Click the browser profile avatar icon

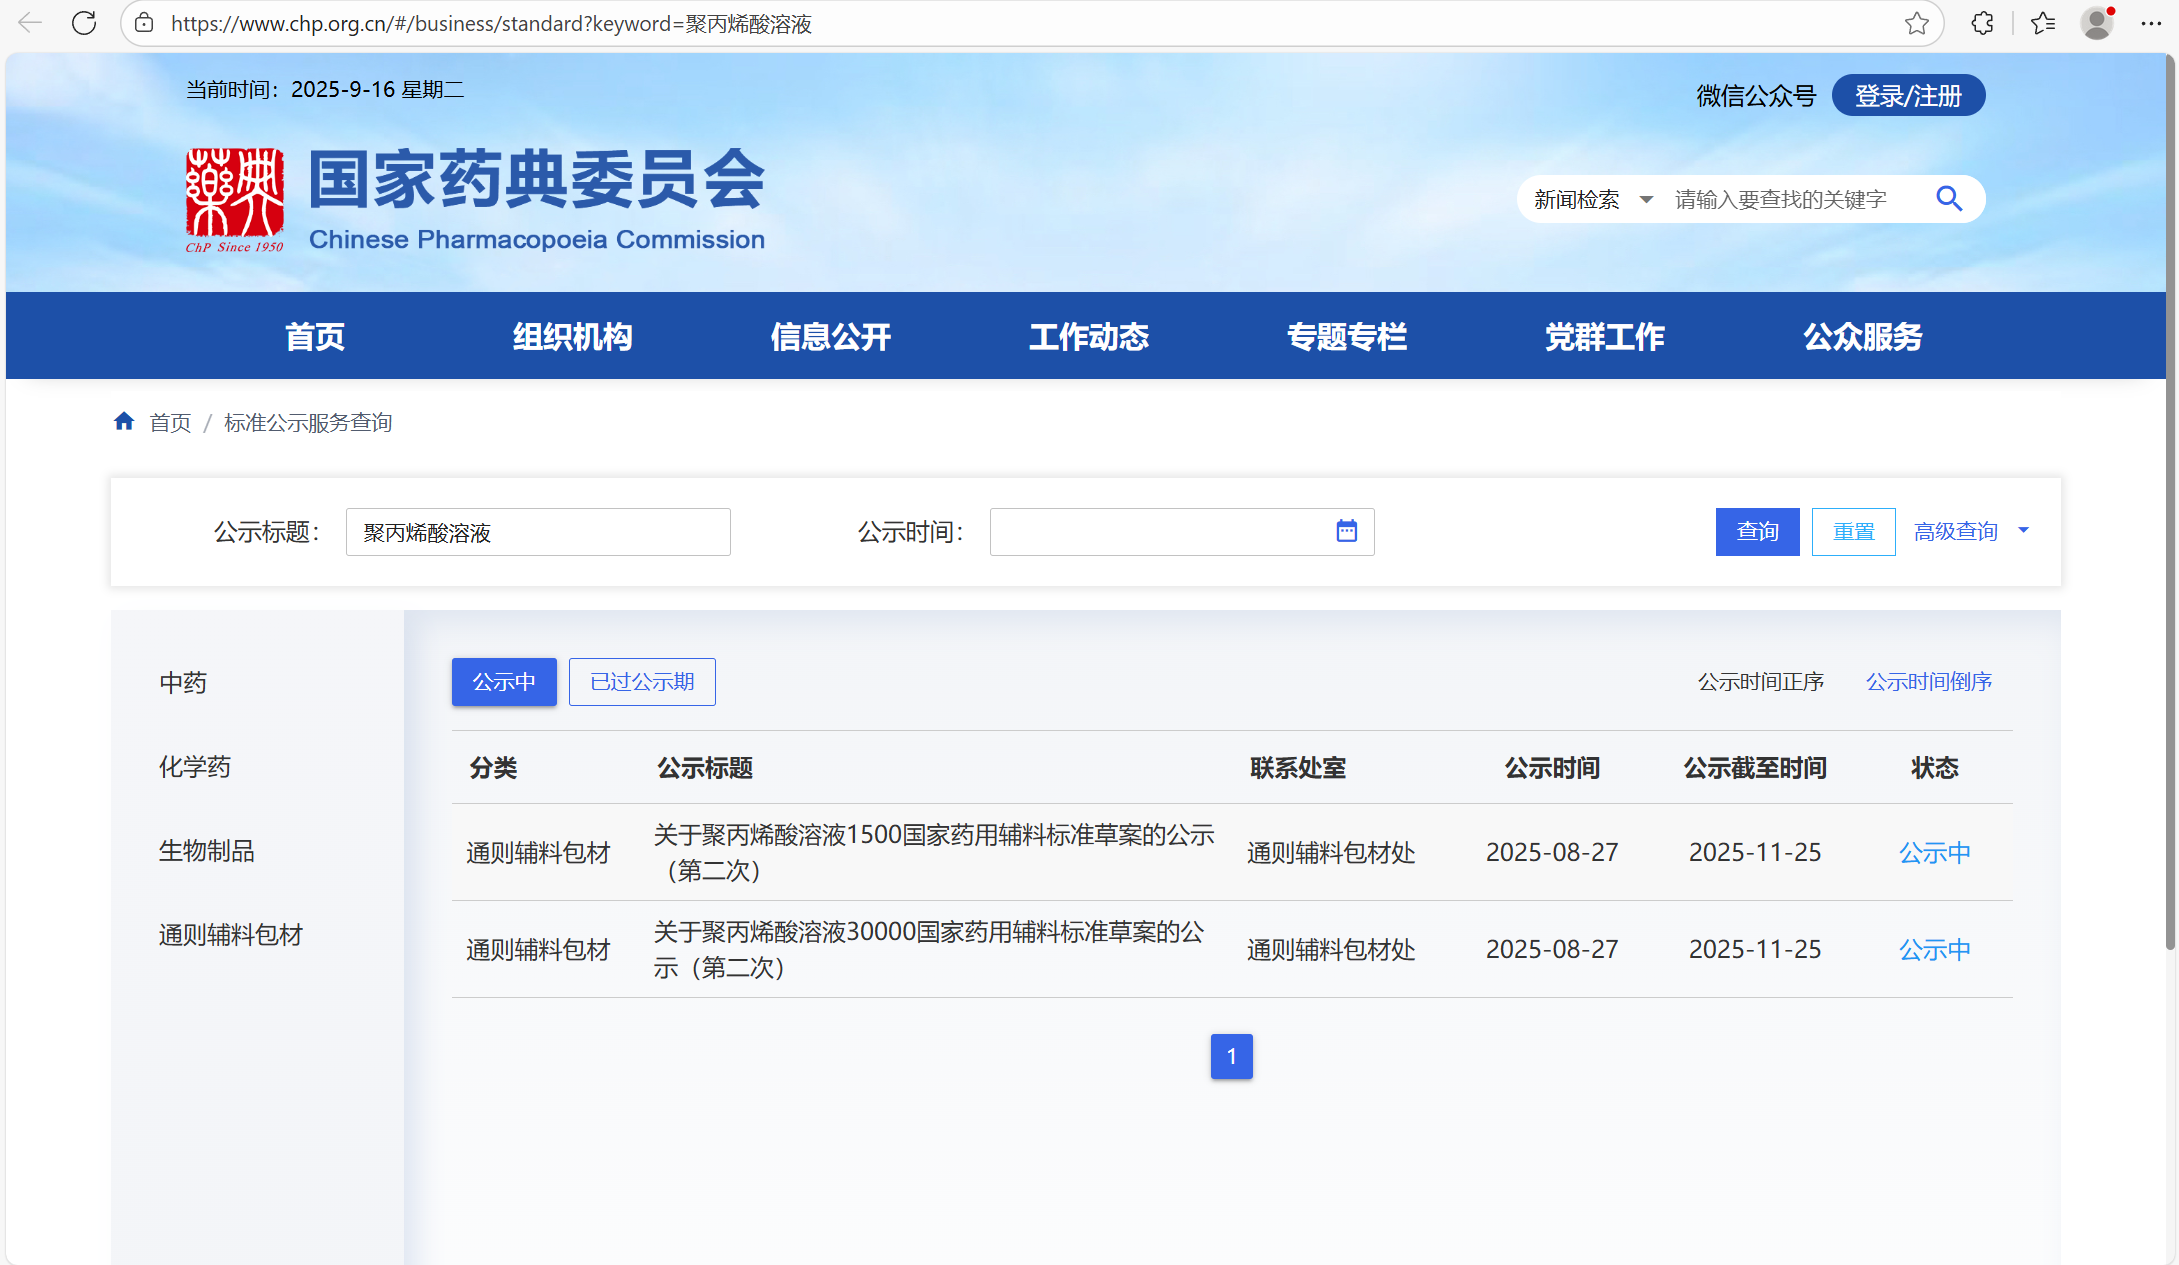[x=2096, y=23]
